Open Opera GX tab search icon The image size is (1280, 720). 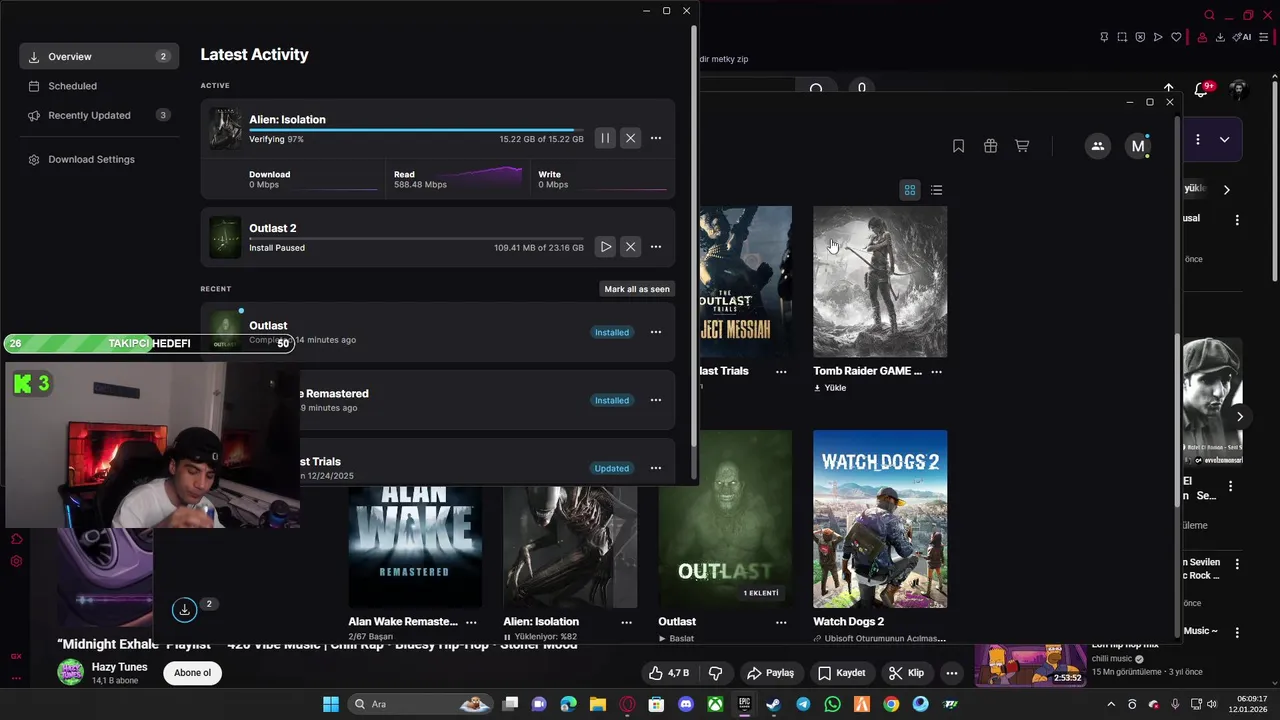click(1209, 15)
